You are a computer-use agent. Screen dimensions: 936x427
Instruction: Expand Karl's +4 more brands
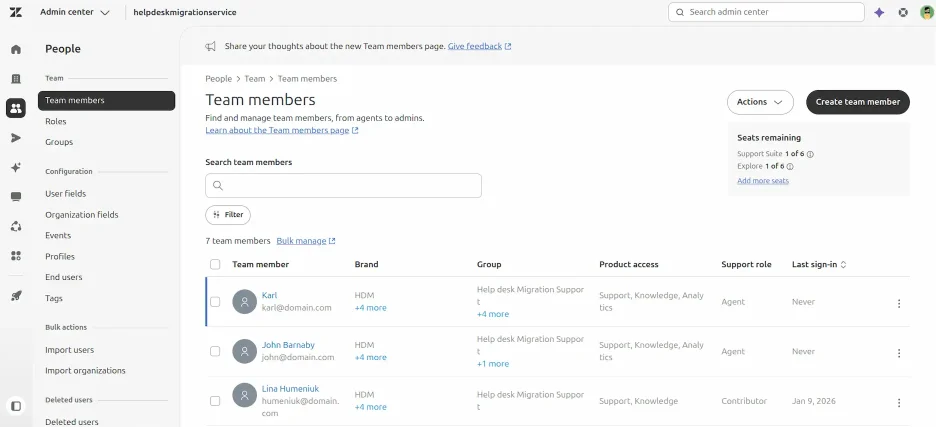coord(370,308)
